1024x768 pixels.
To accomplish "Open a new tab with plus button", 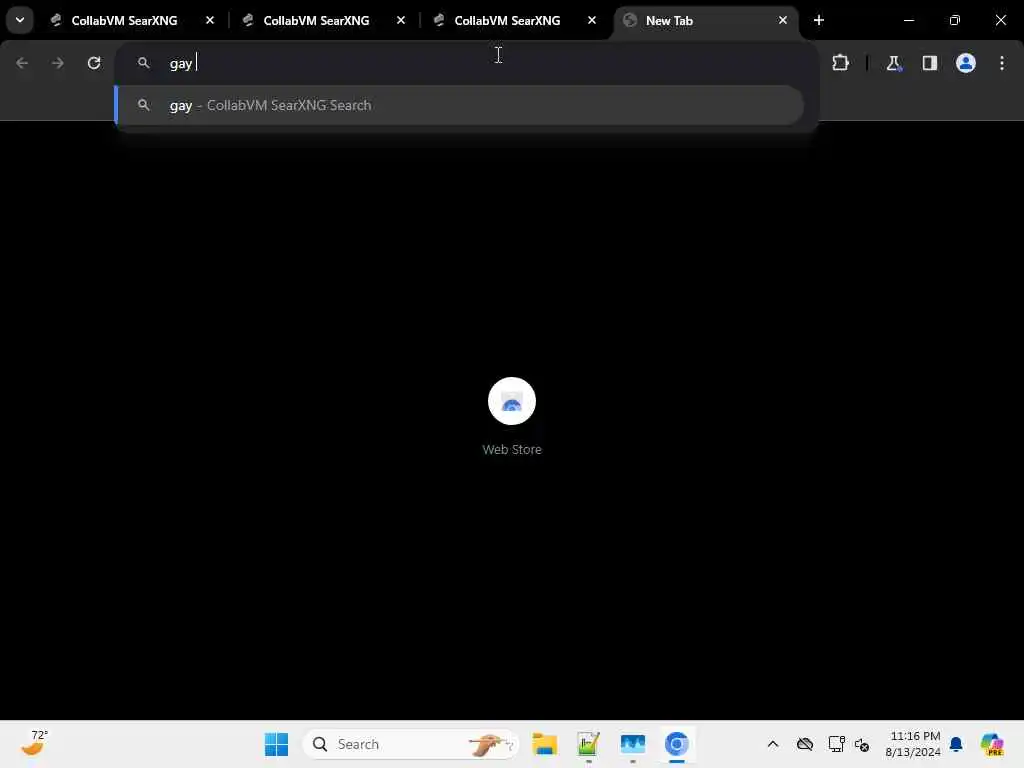I will click(819, 20).
